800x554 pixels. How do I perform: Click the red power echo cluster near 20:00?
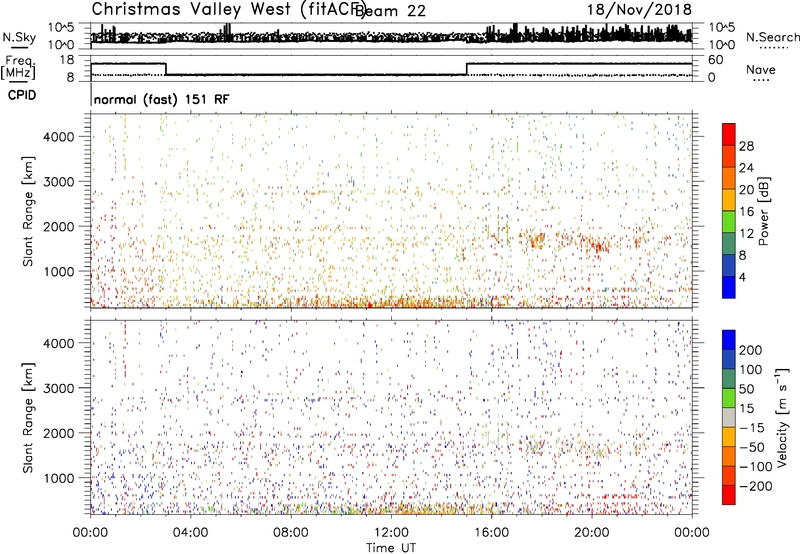click(x=596, y=245)
